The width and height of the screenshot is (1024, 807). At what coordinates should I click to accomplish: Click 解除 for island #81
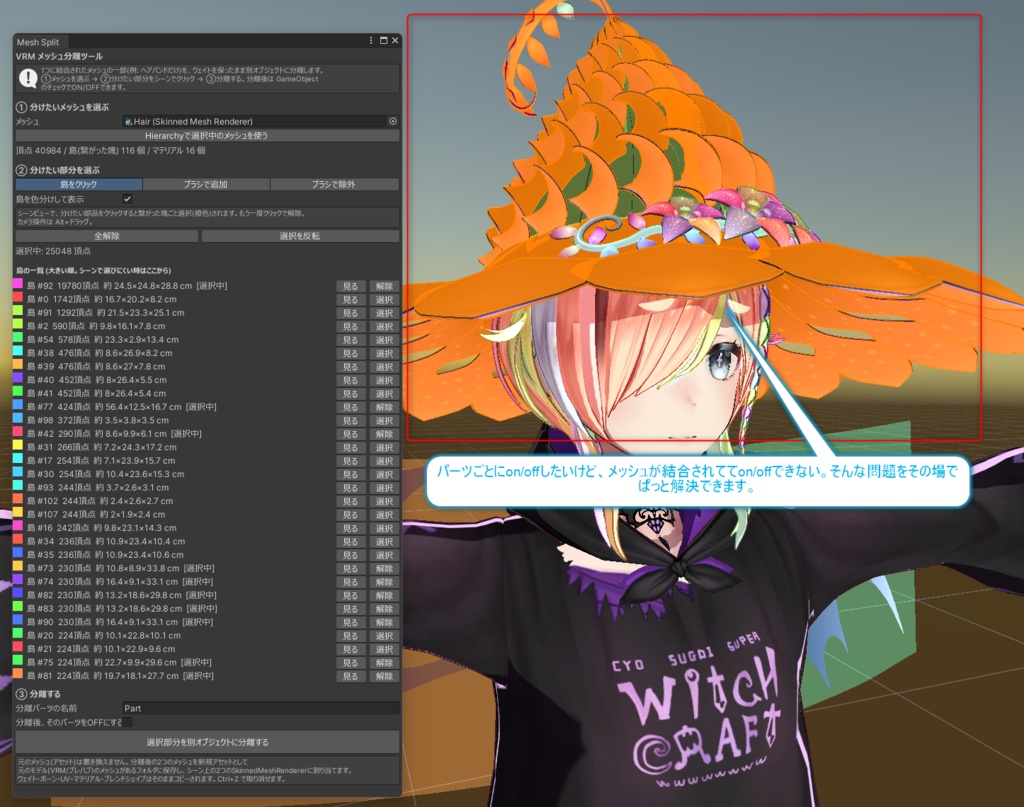(384, 676)
